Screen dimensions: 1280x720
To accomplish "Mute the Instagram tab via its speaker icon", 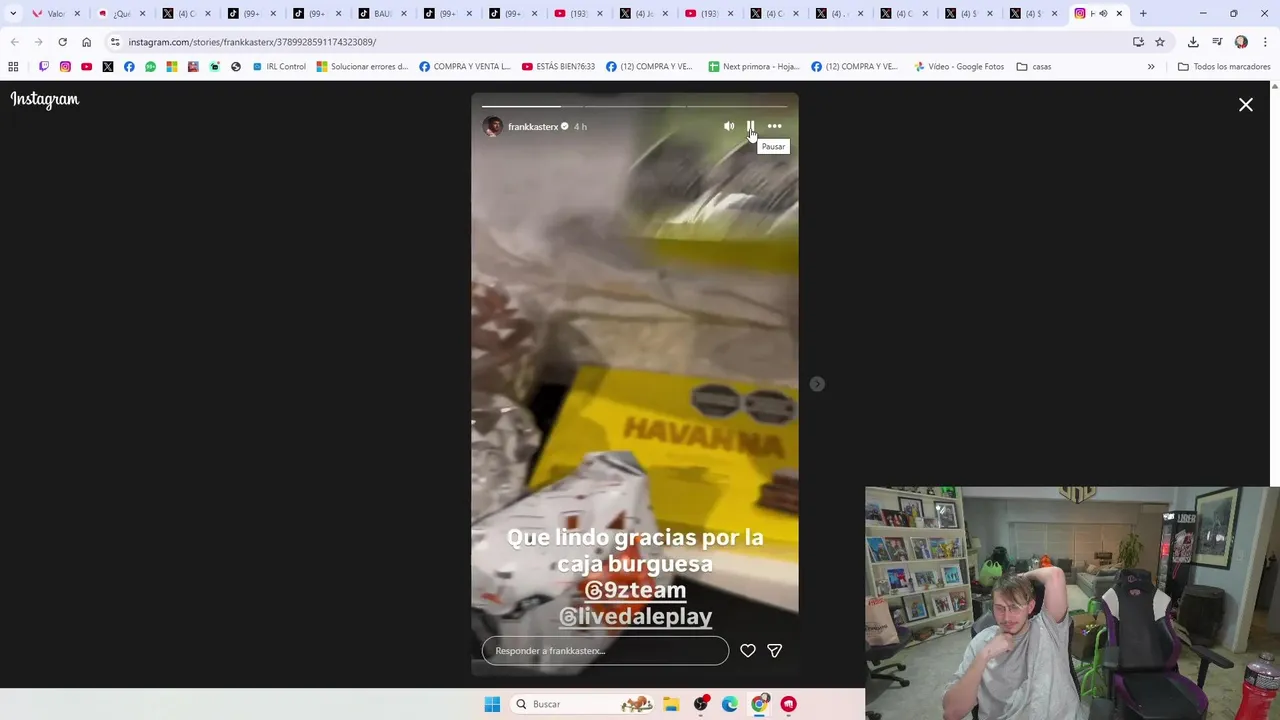I will click(1103, 14).
